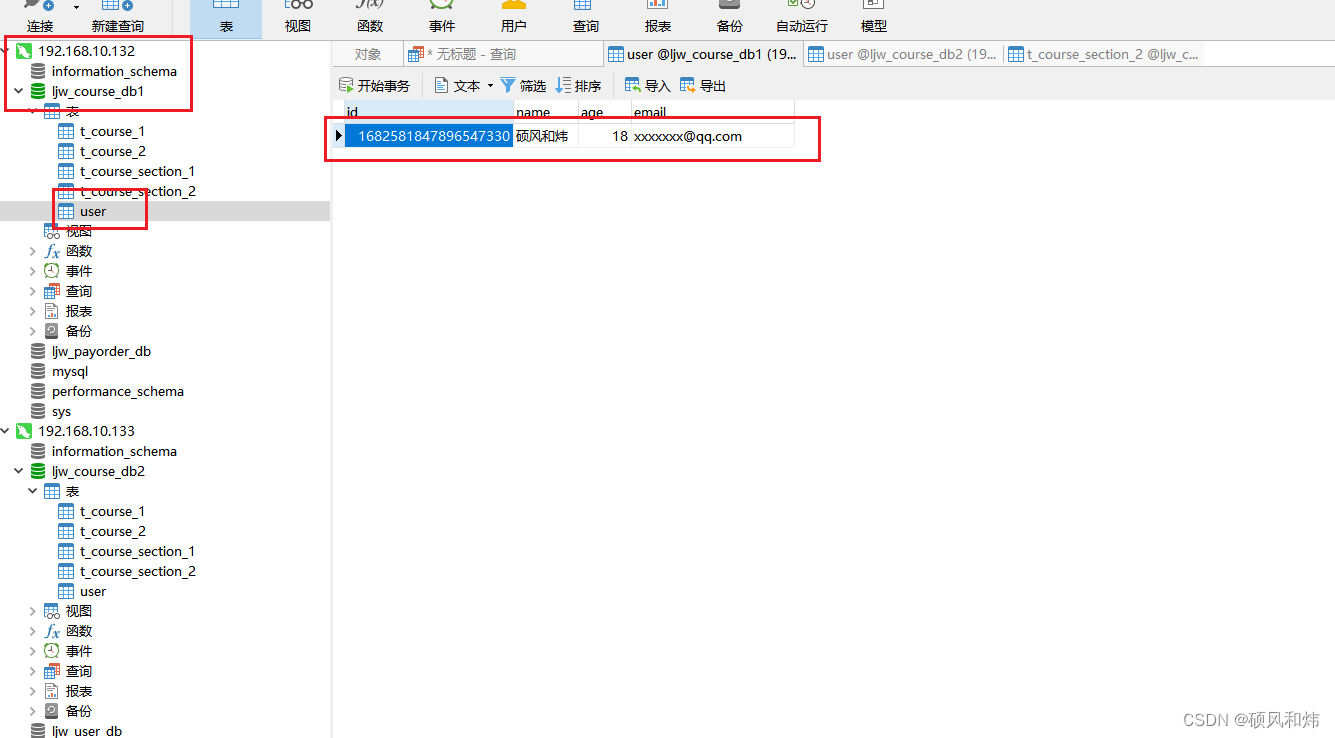Select t_course_section_1 table in ljw_course_db1
The image size is (1335, 738).
(137, 171)
